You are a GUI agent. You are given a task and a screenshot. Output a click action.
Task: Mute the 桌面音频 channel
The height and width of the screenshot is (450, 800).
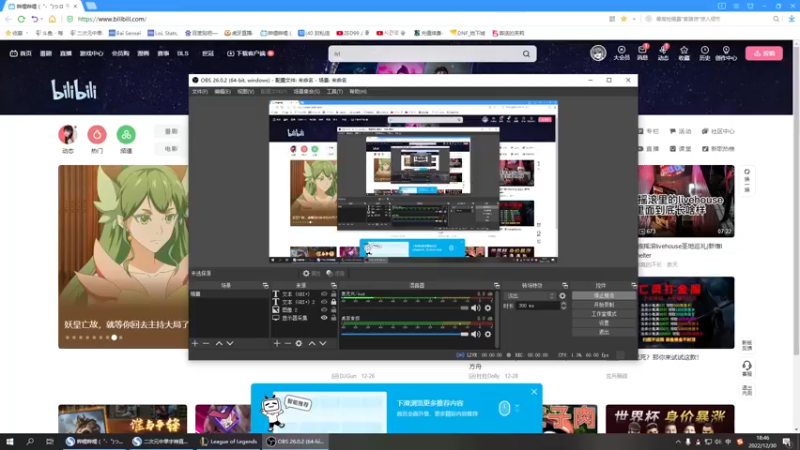coord(476,334)
